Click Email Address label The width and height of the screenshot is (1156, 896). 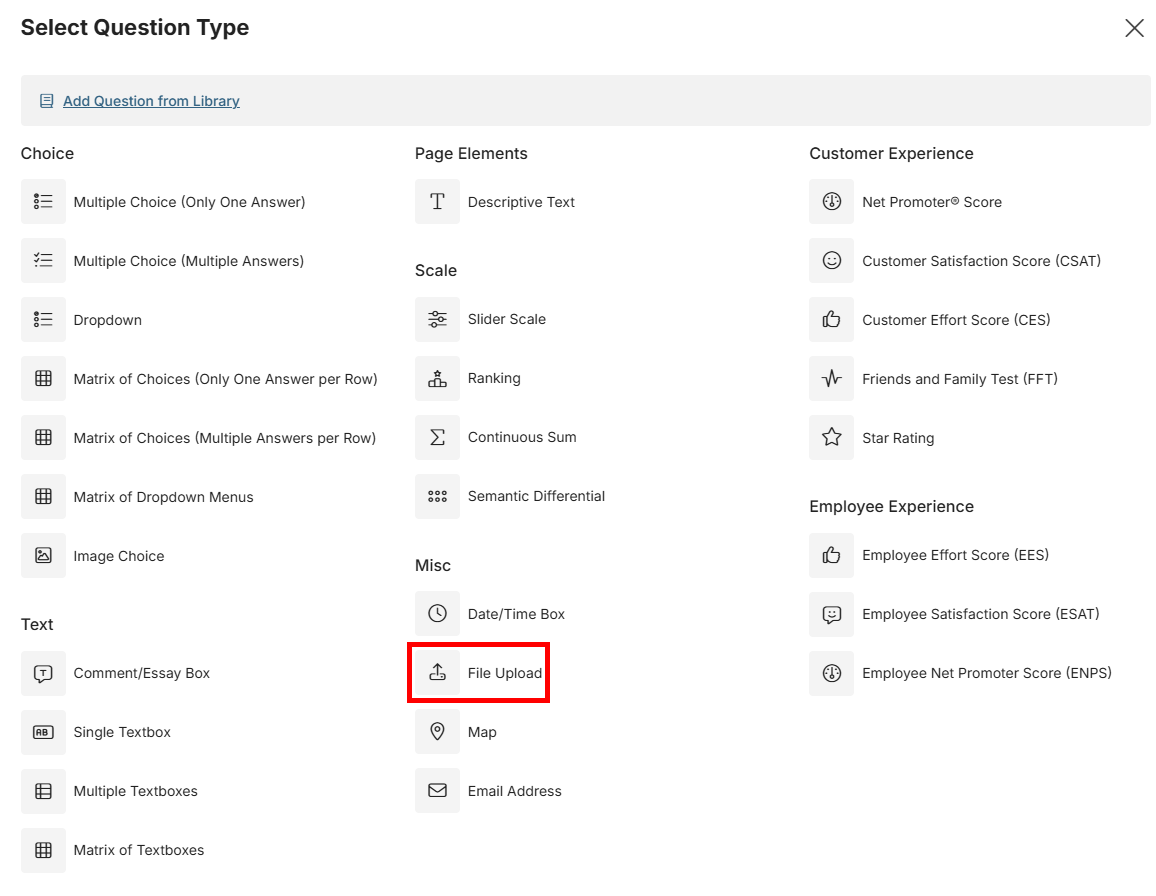pos(515,791)
